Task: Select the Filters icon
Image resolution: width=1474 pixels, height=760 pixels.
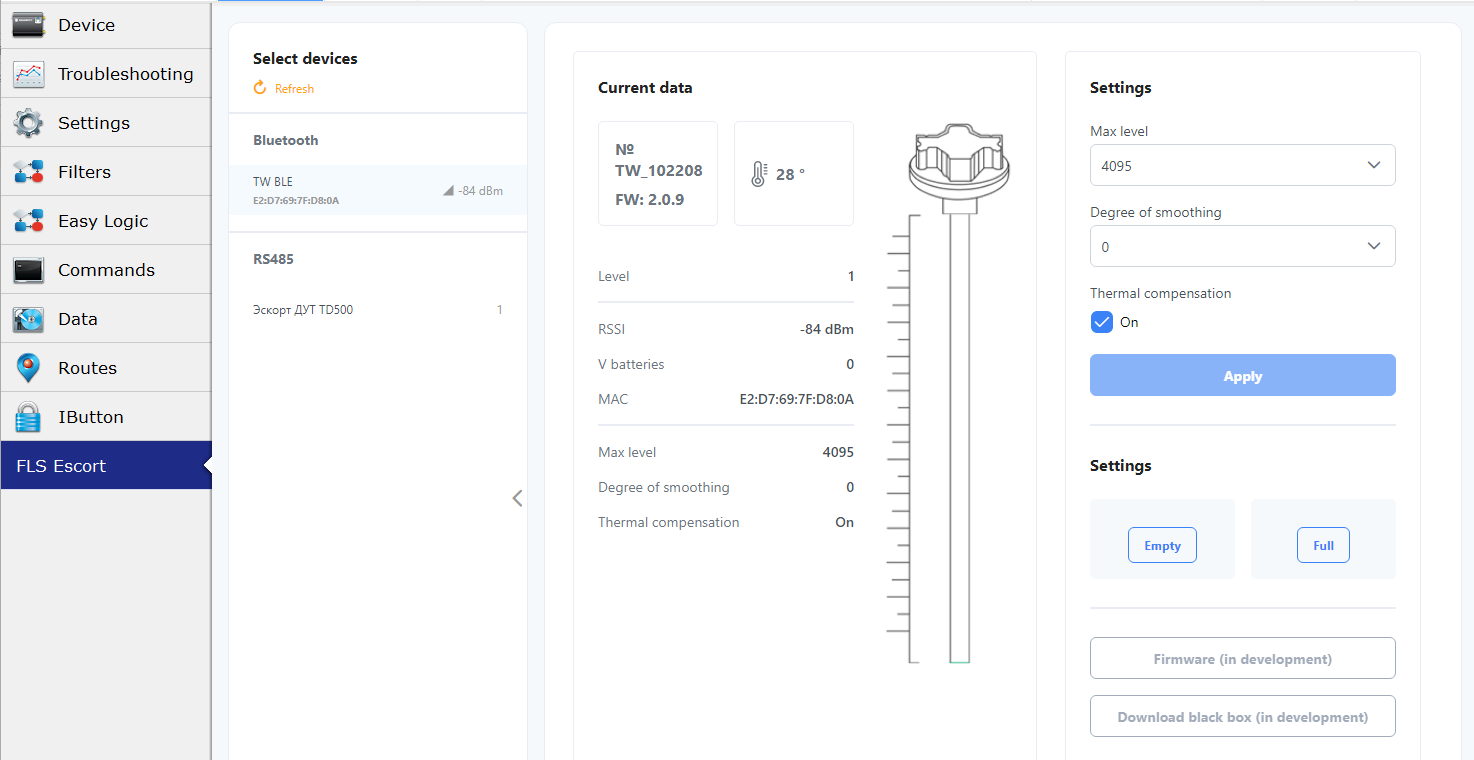Action: [x=28, y=172]
